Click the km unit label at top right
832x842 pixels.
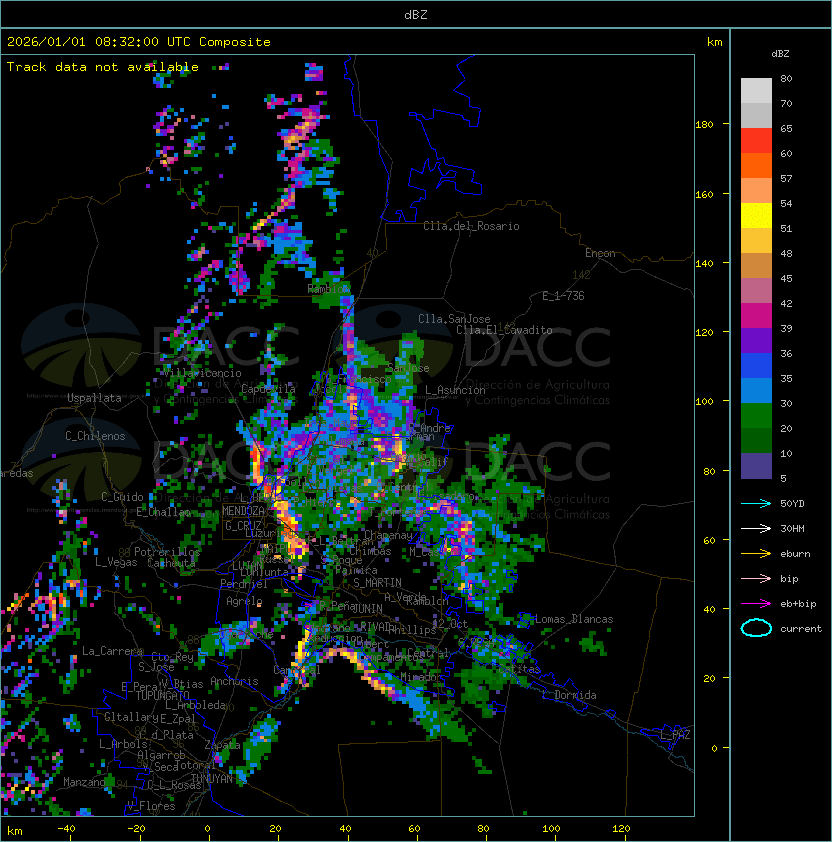(x=714, y=42)
